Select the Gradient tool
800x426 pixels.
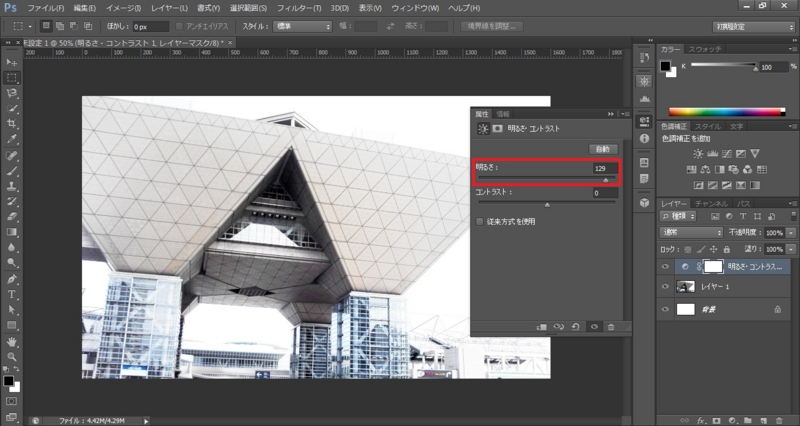pos(11,232)
